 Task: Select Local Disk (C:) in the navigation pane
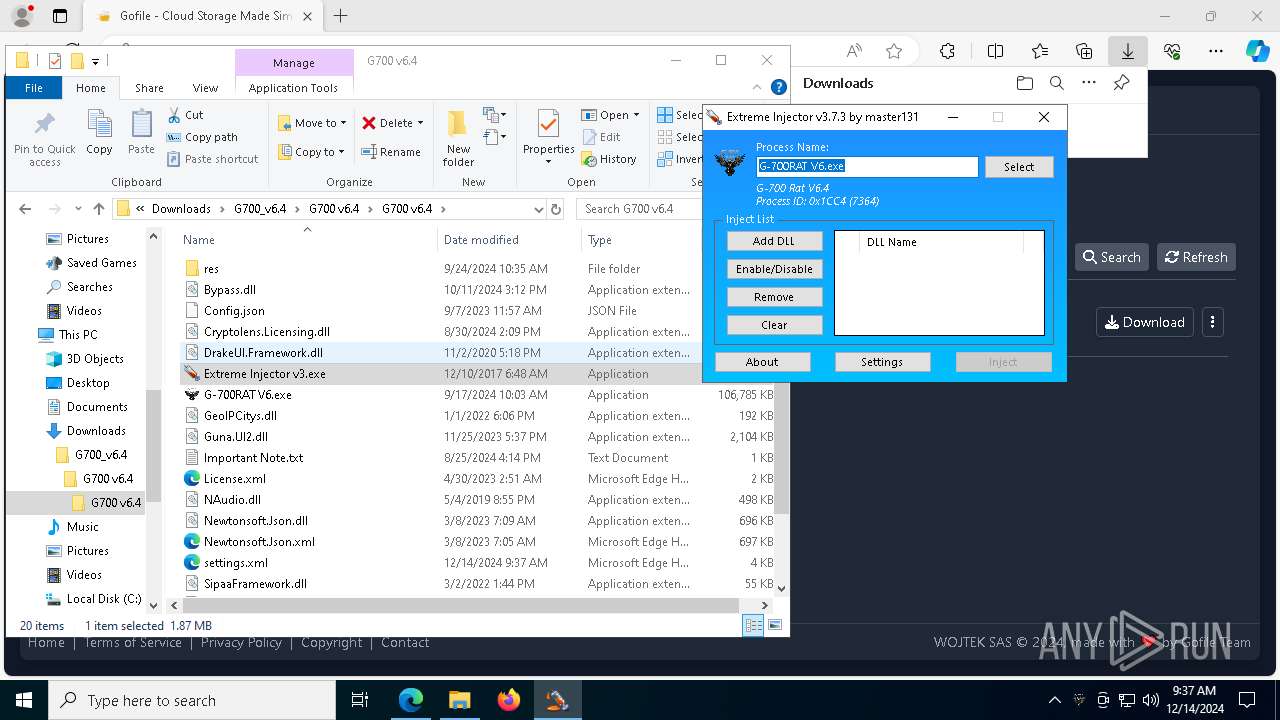[x=103, y=599]
